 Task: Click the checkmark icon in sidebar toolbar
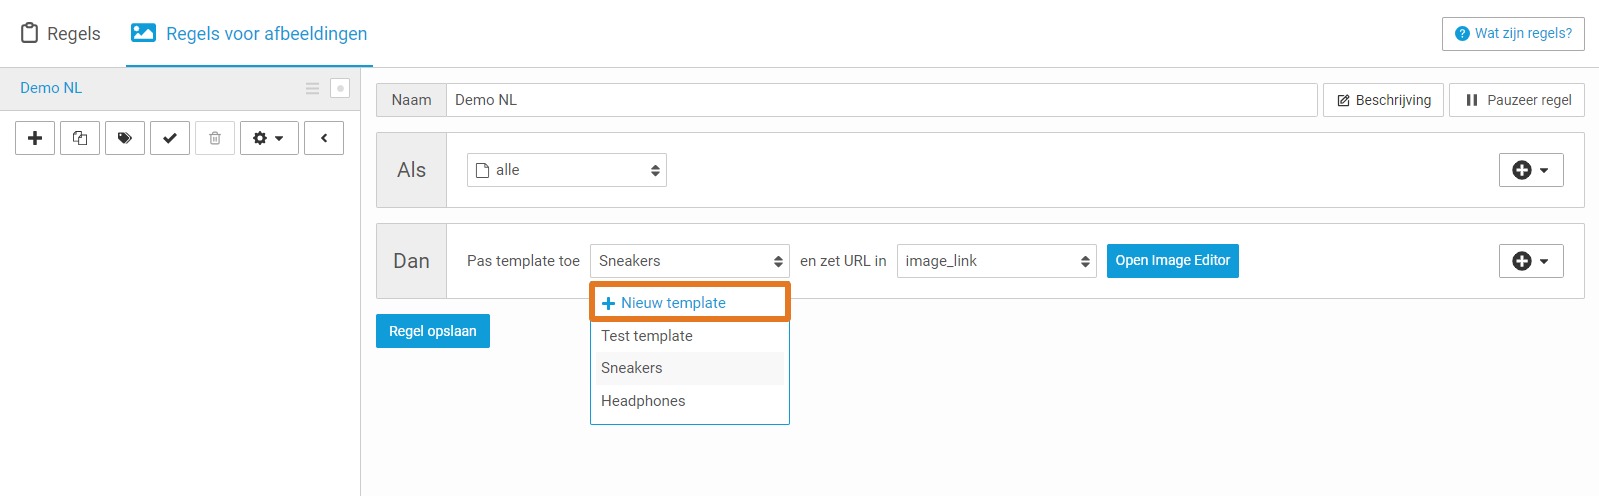(x=170, y=138)
